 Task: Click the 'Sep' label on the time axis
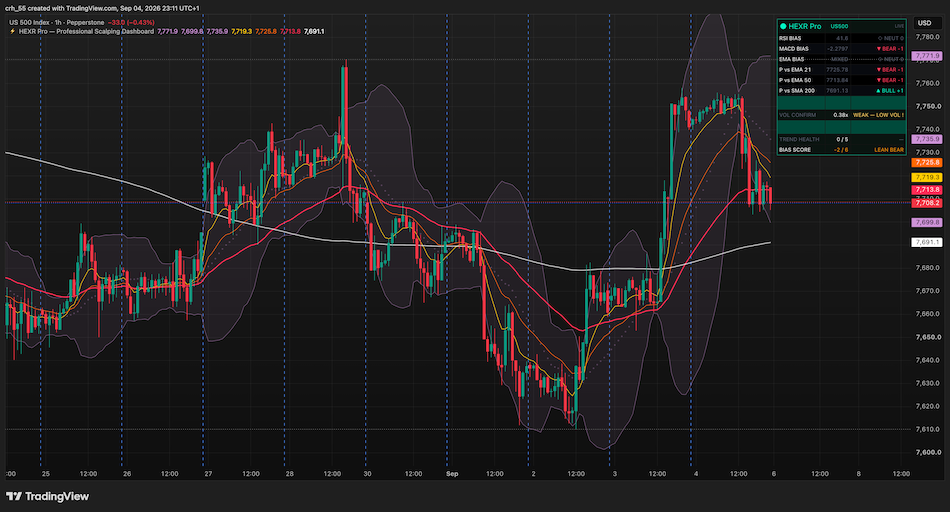click(x=452, y=474)
